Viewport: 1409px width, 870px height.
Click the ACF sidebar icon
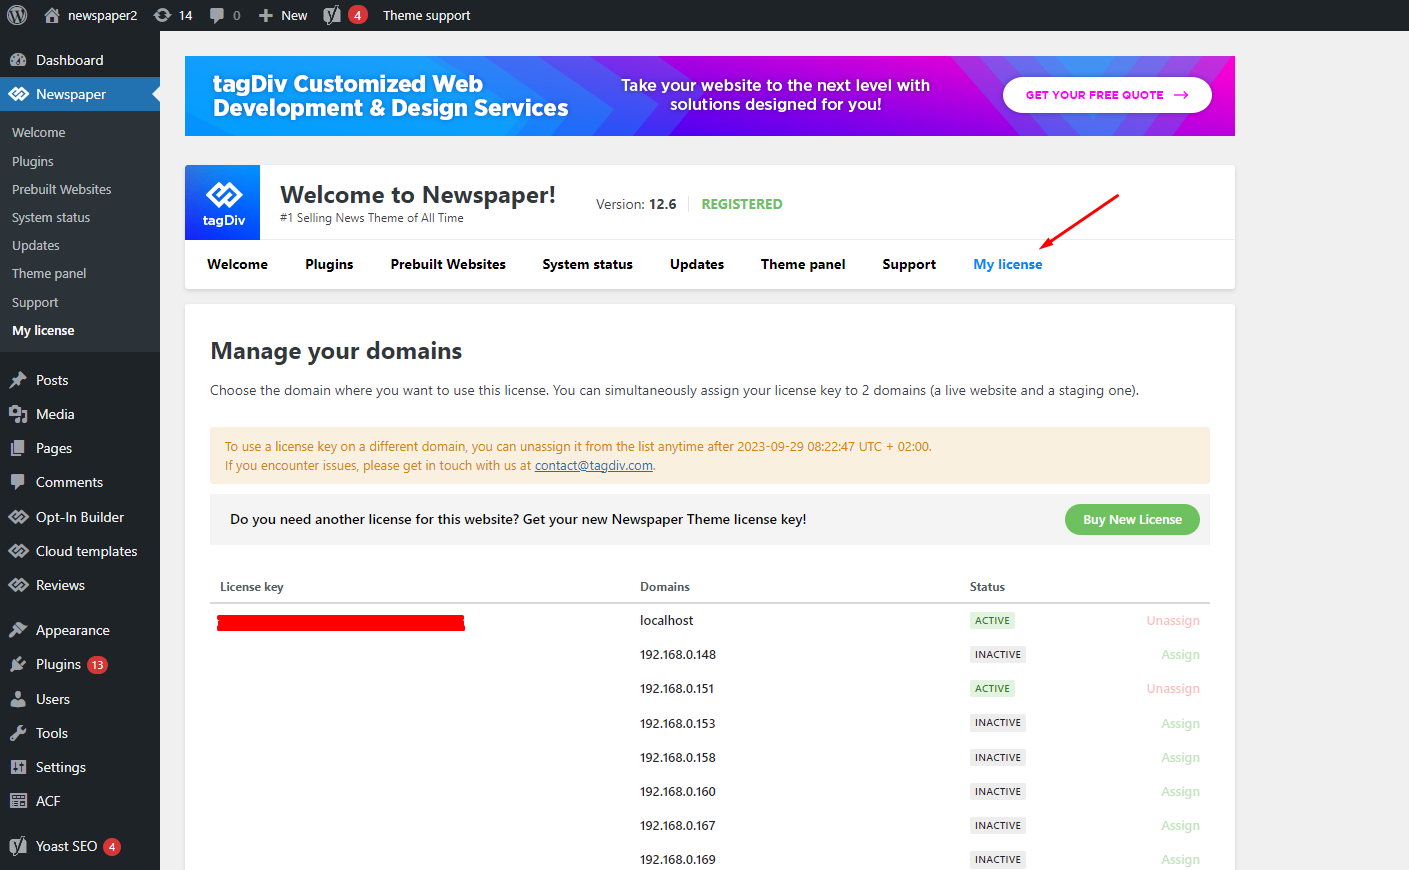(x=18, y=801)
